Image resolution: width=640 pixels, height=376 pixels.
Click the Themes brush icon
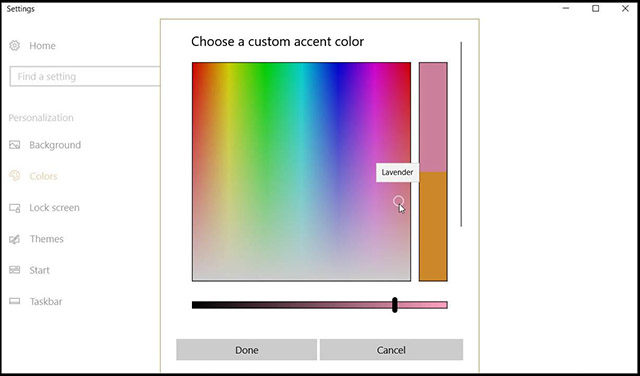15,239
